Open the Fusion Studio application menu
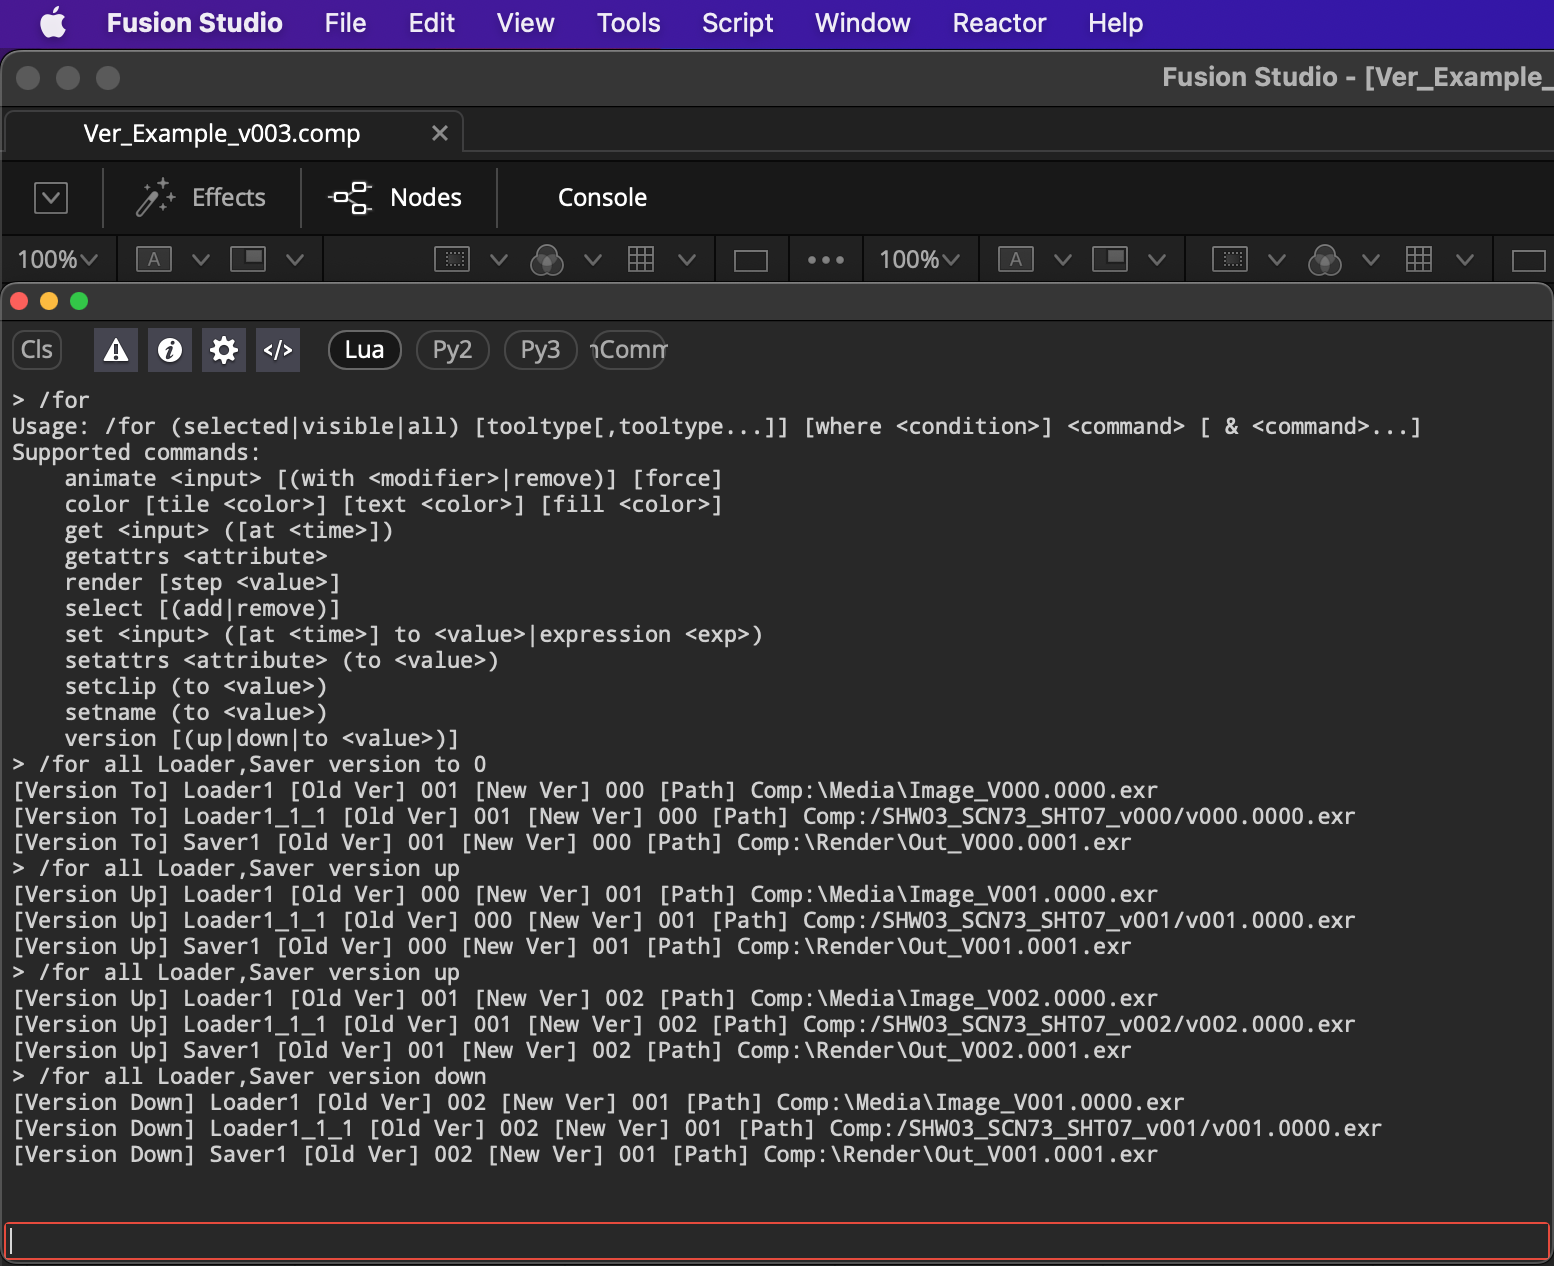This screenshot has height=1266, width=1554. point(194,22)
